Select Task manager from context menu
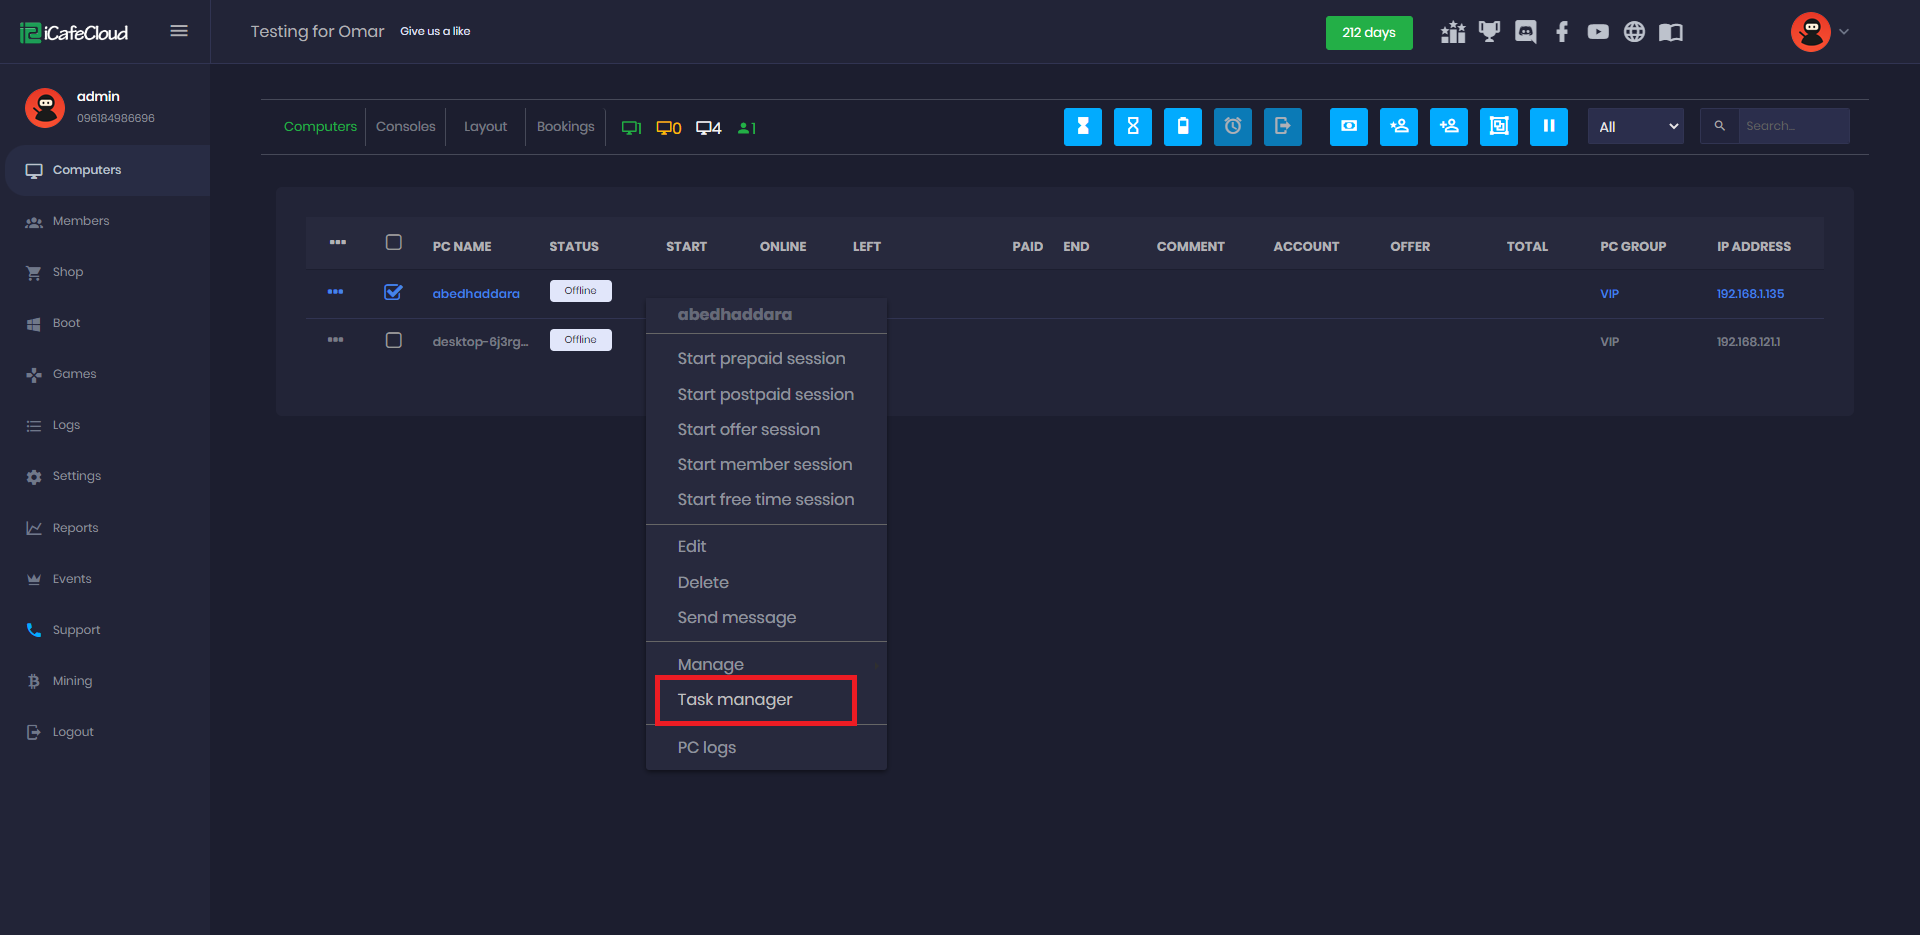 coord(735,700)
